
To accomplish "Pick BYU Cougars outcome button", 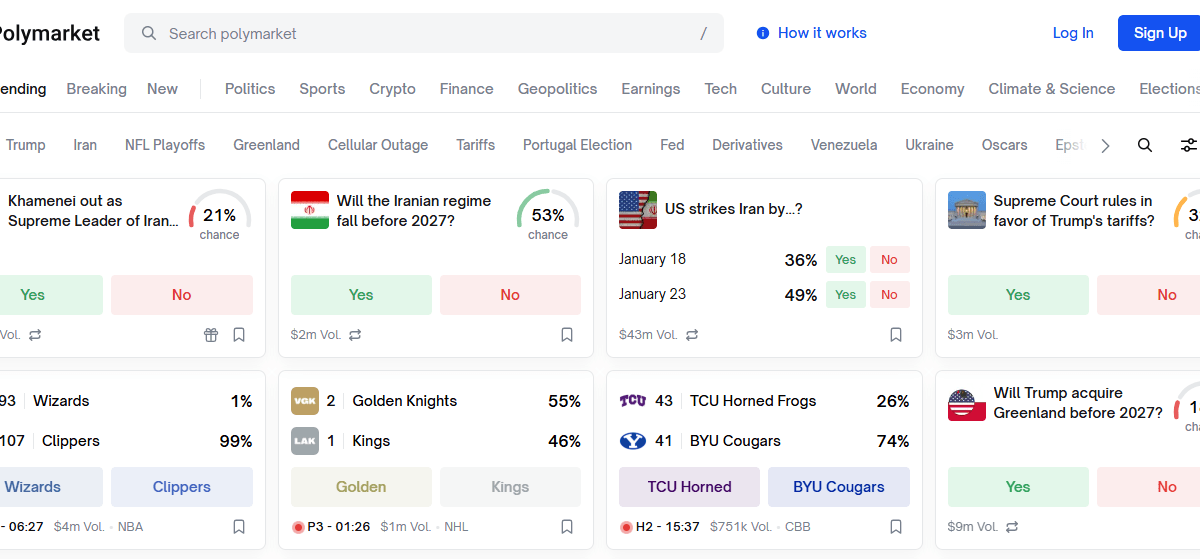I will [x=839, y=487].
